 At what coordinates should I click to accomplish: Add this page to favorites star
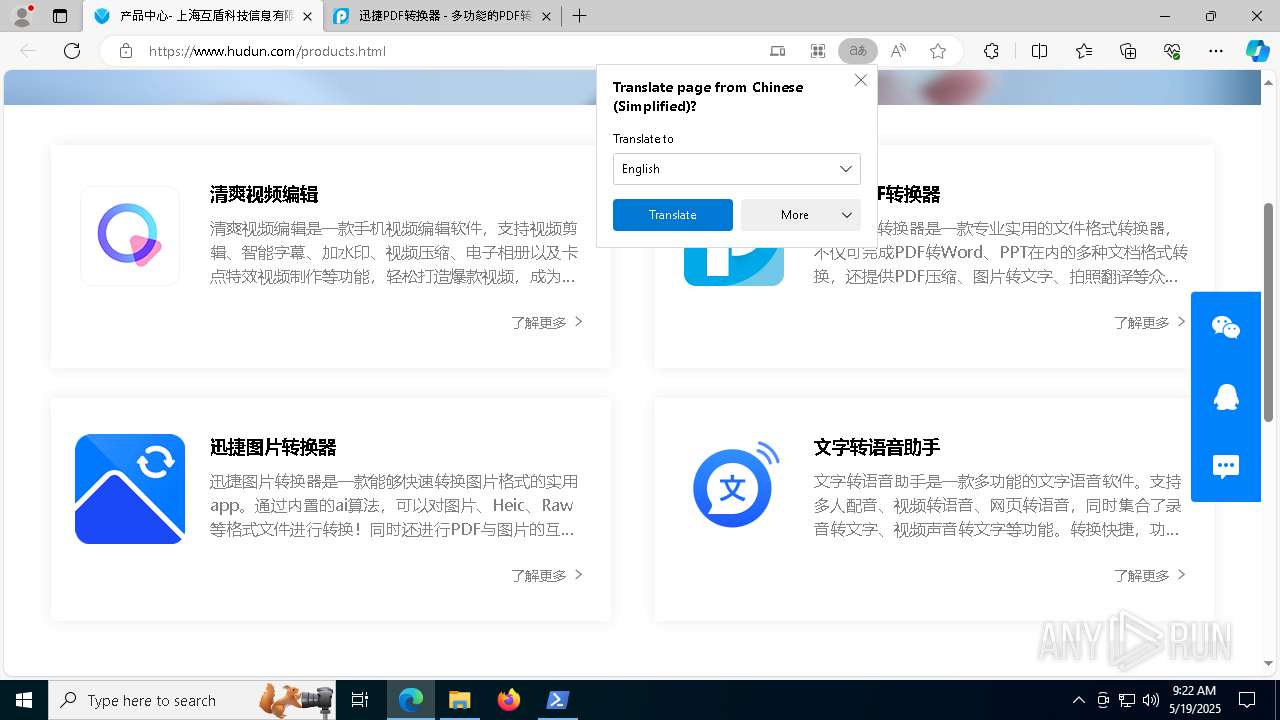(x=938, y=51)
